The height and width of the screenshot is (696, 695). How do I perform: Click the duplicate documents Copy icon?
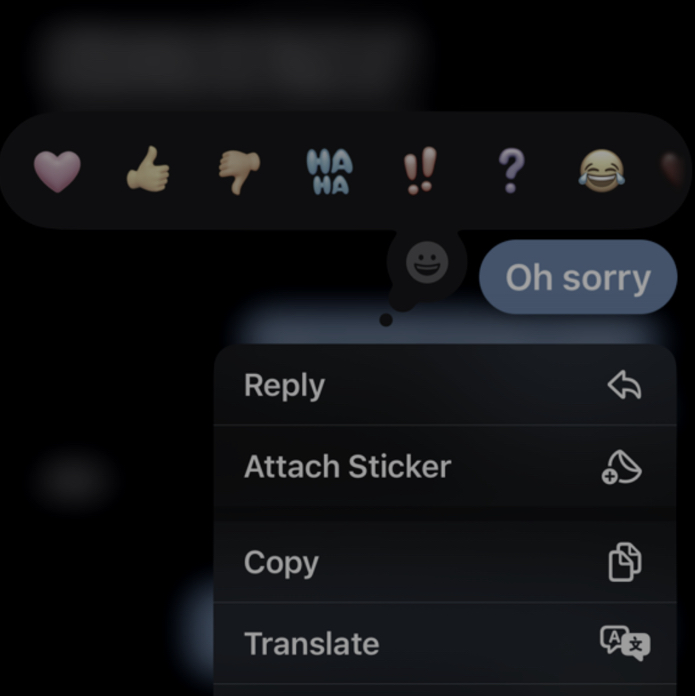coord(624,562)
